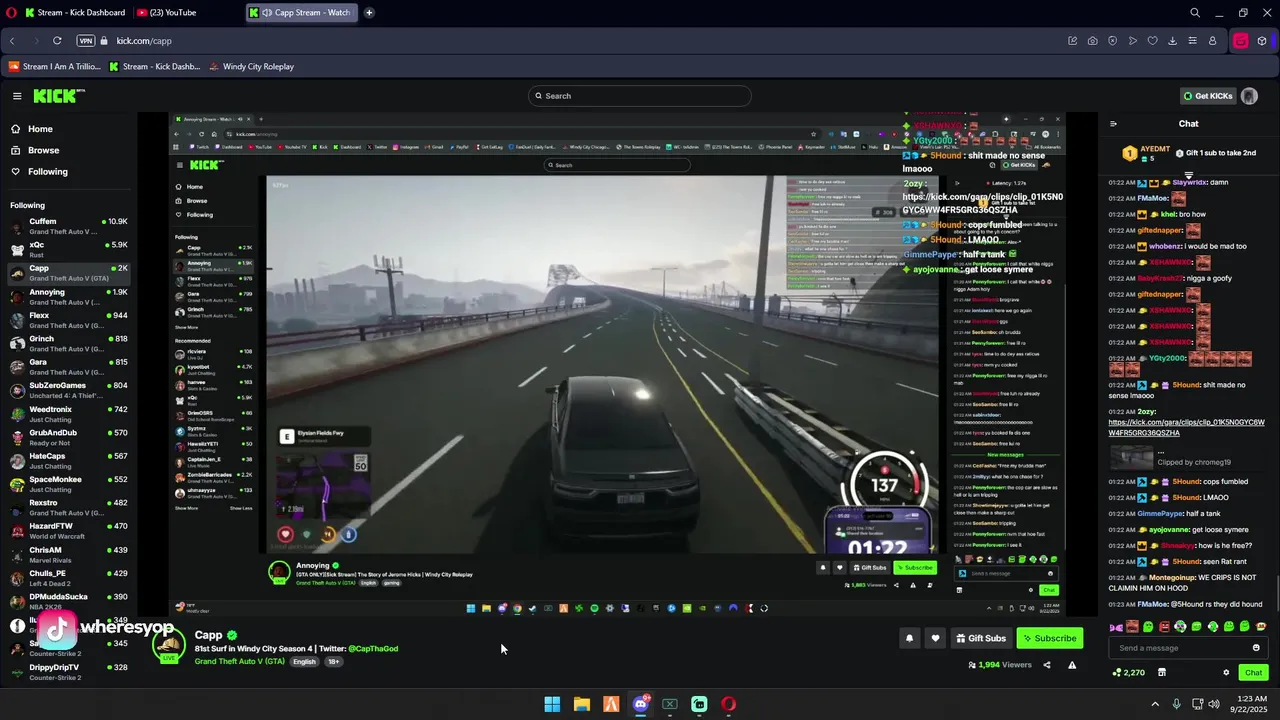The height and width of the screenshot is (720, 1280).
Task: Click the pink Opera sidebar extension icon
Action: point(1241,41)
